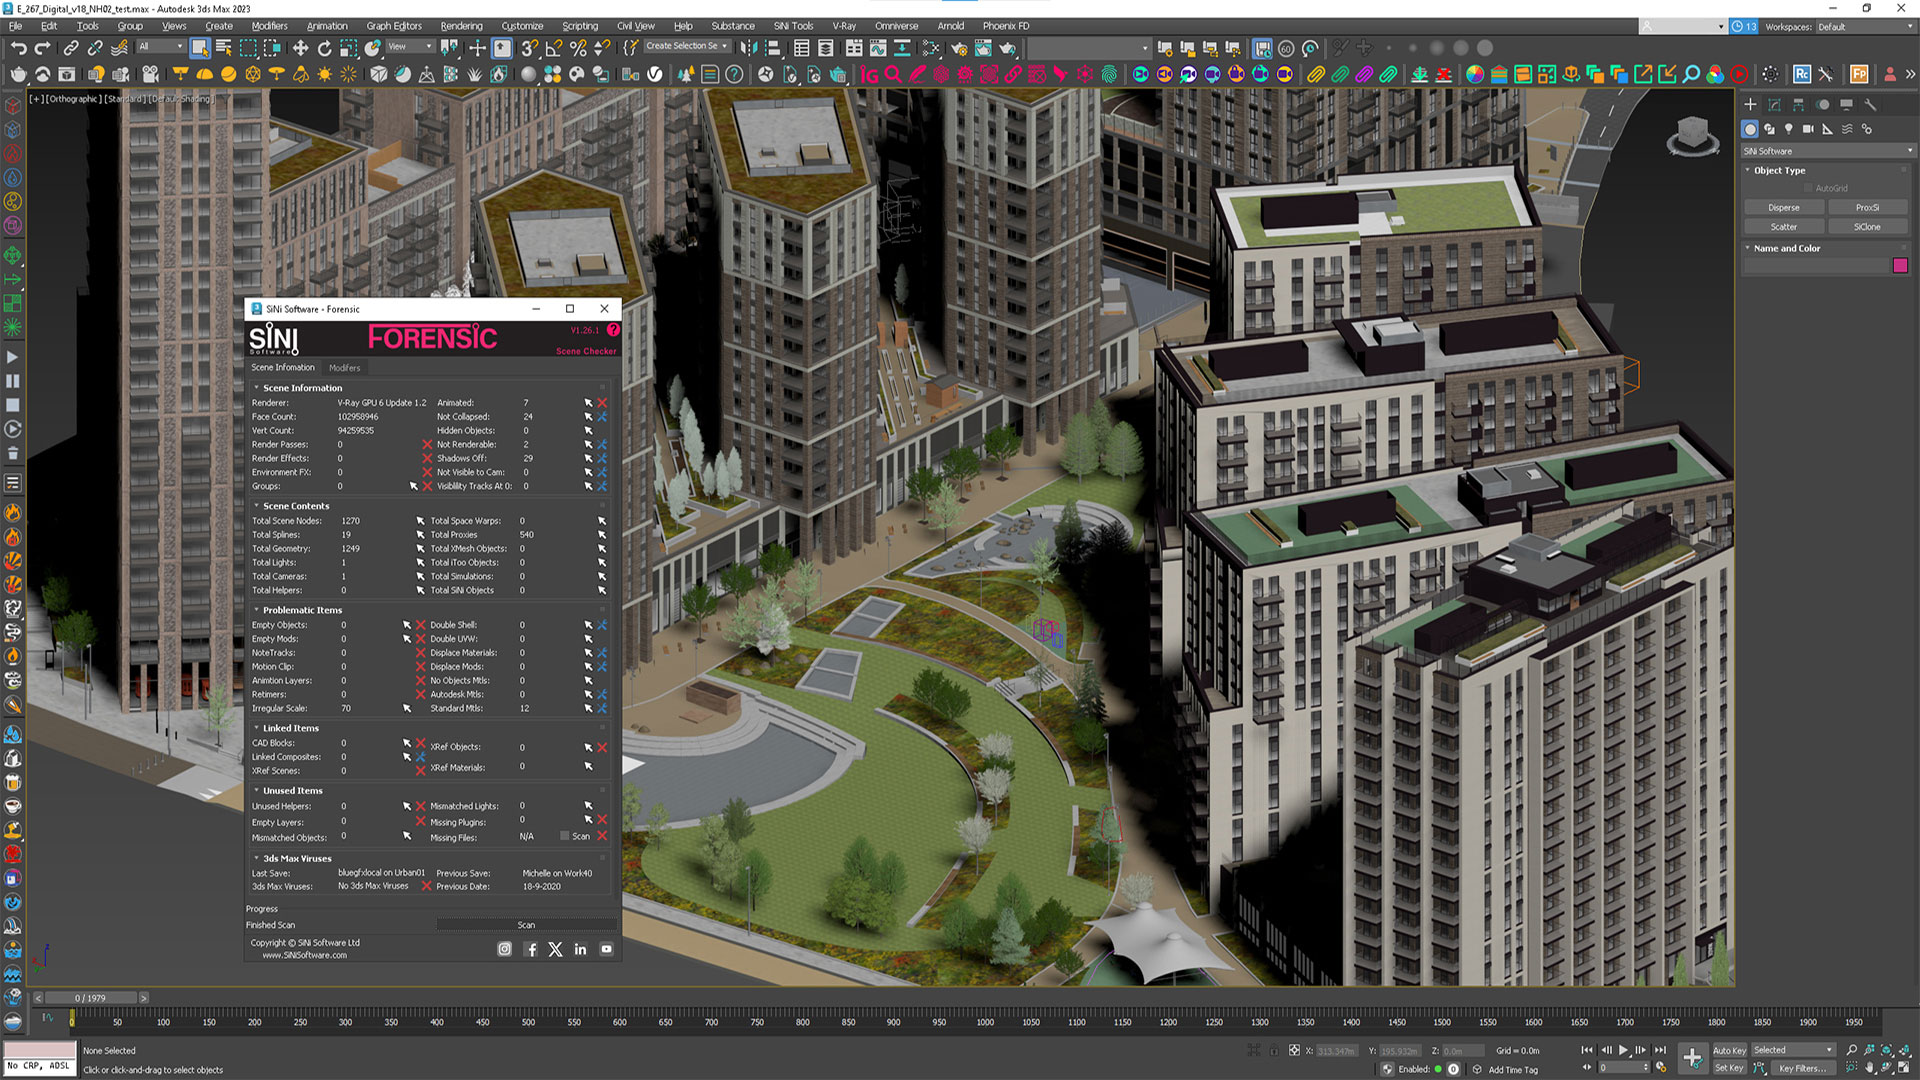Open the Instagram link icon in Forensic window
Image resolution: width=1920 pixels, height=1080 pixels.
505,949
